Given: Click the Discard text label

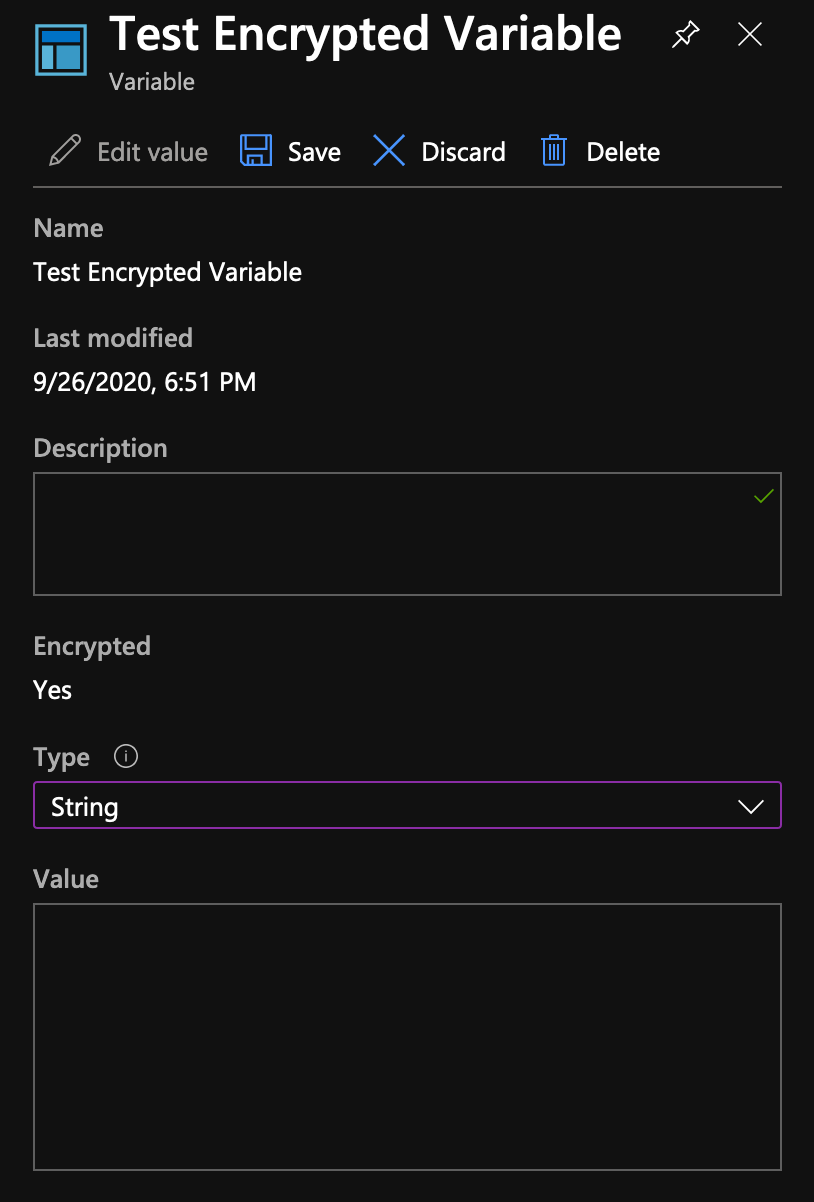Looking at the screenshot, I should click(463, 152).
